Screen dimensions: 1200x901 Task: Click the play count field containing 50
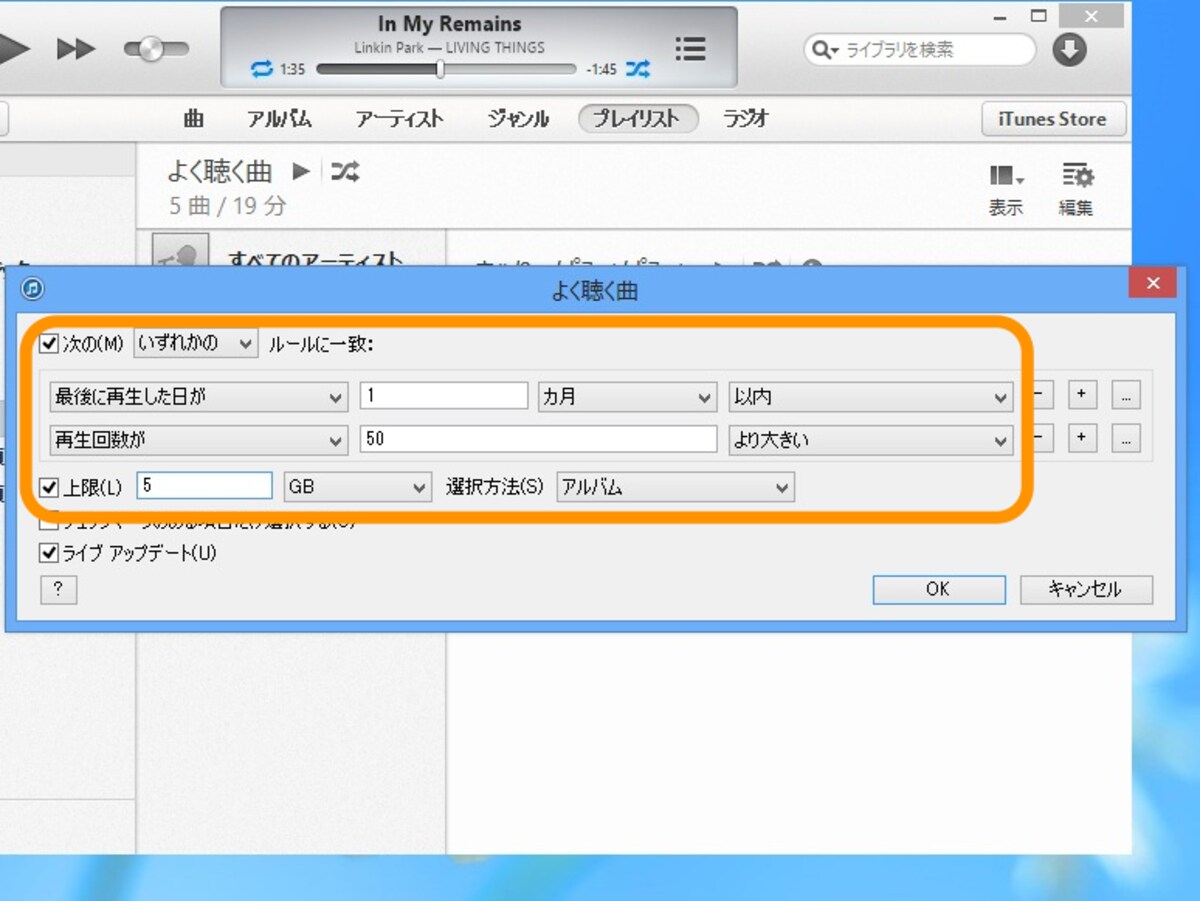point(538,439)
